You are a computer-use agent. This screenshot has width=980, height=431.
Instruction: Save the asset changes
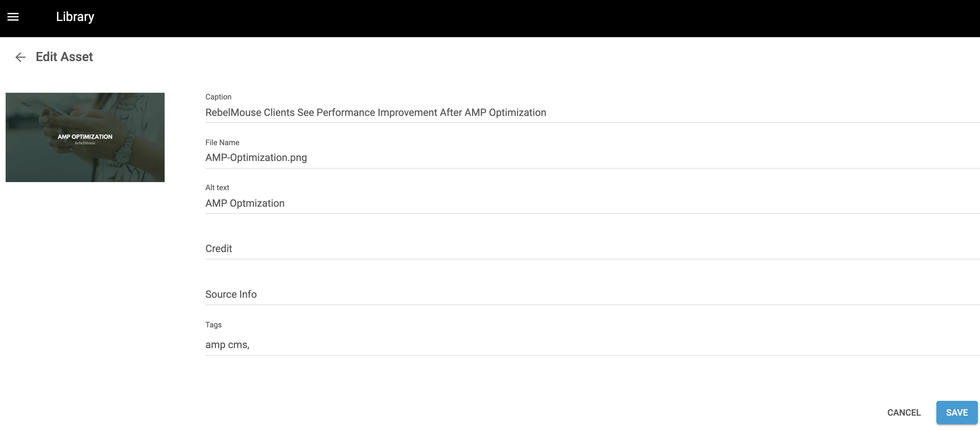[x=956, y=412]
